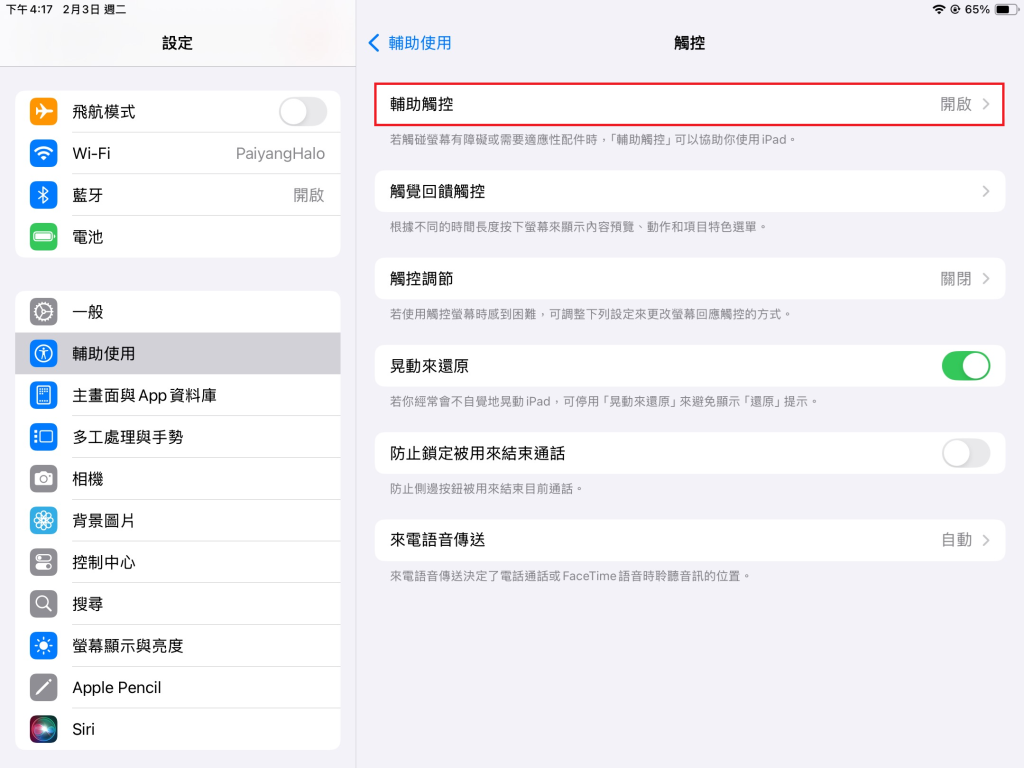The width and height of the screenshot is (1024, 768).
Task: Tap the Apple Pencil icon
Action: 43,688
